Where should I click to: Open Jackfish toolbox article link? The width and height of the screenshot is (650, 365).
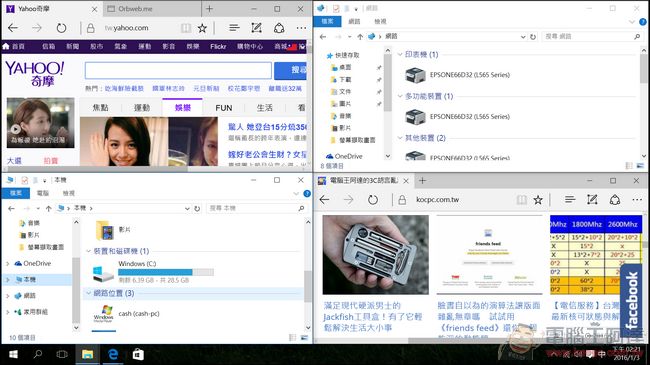point(373,316)
